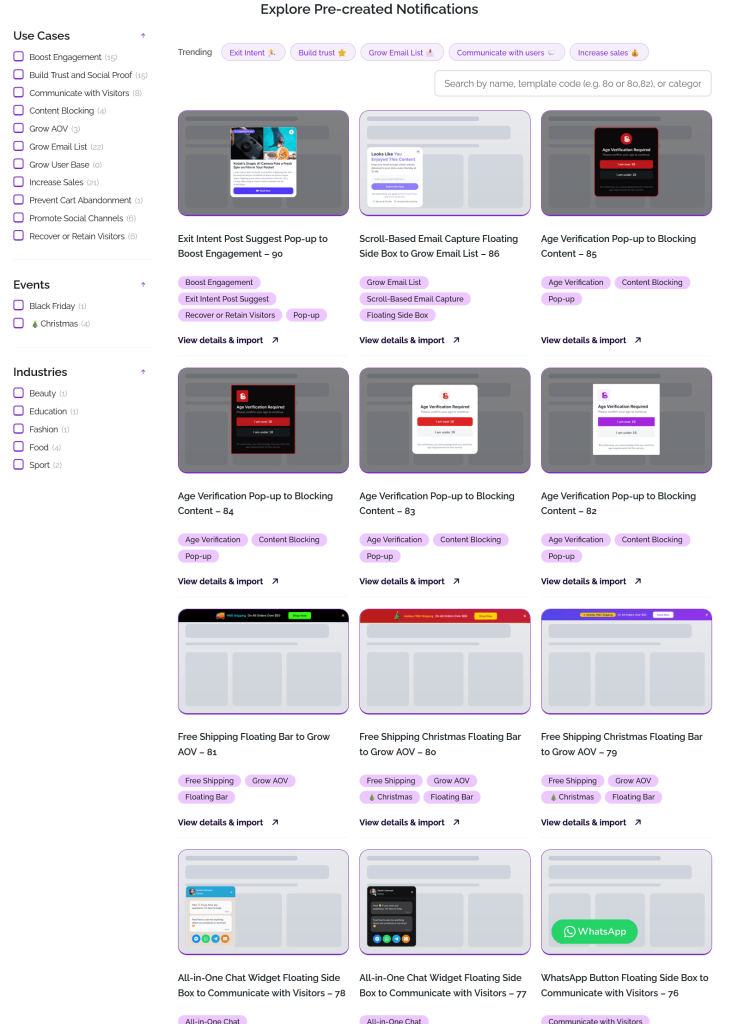Click the arrow icon beside template 83's View details
This screenshot has height=1024, width=738.
click(x=456, y=581)
